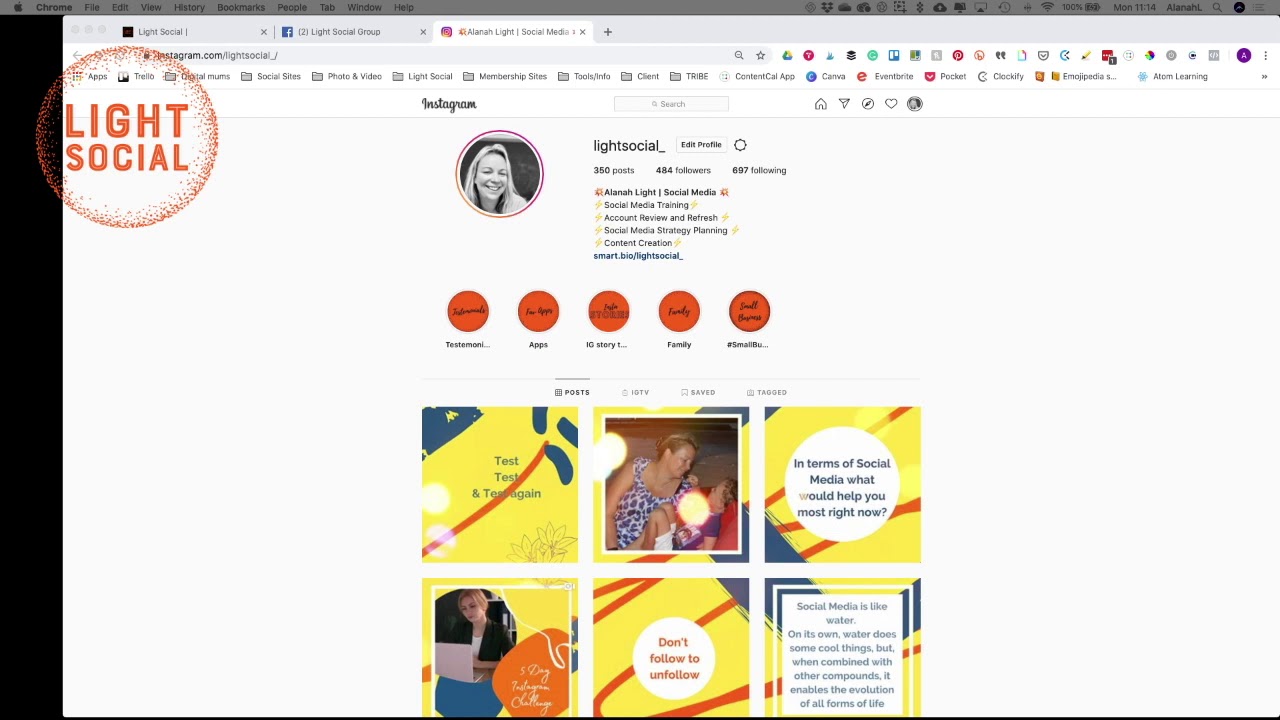The height and width of the screenshot is (720, 1280).
Task: Select the Saved profile tab
Action: (698, 393)
